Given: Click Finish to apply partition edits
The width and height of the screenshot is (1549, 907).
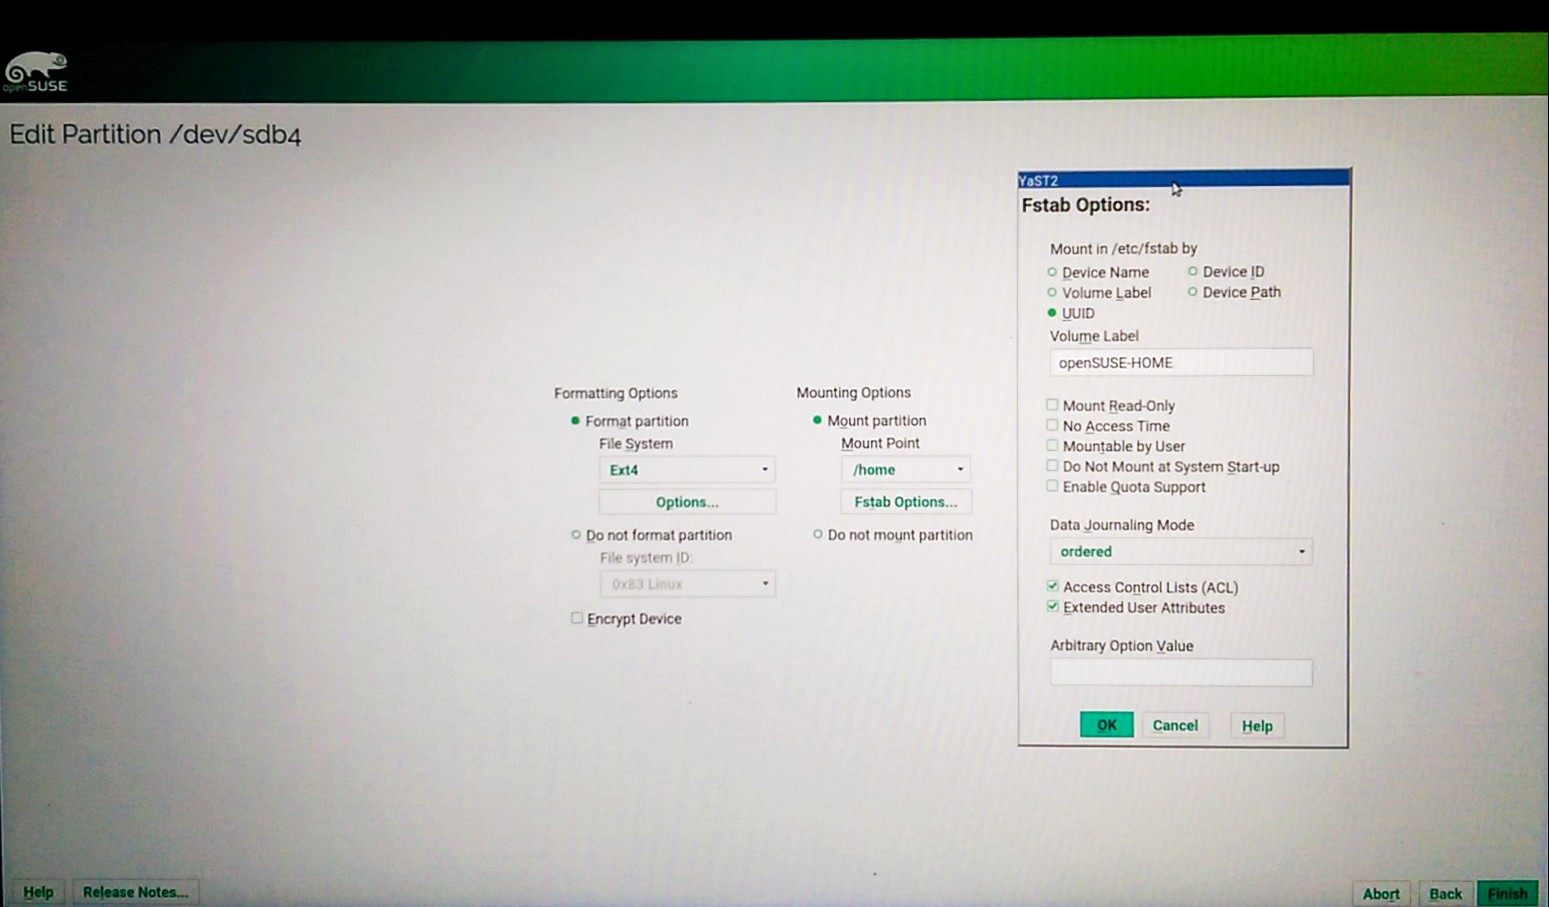Looking at the screenshot, I should click(1507, 894).
